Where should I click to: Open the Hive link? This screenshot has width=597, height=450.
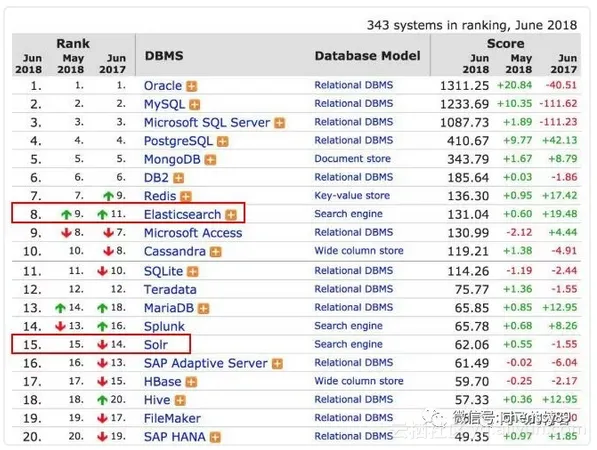coord(157,400)
